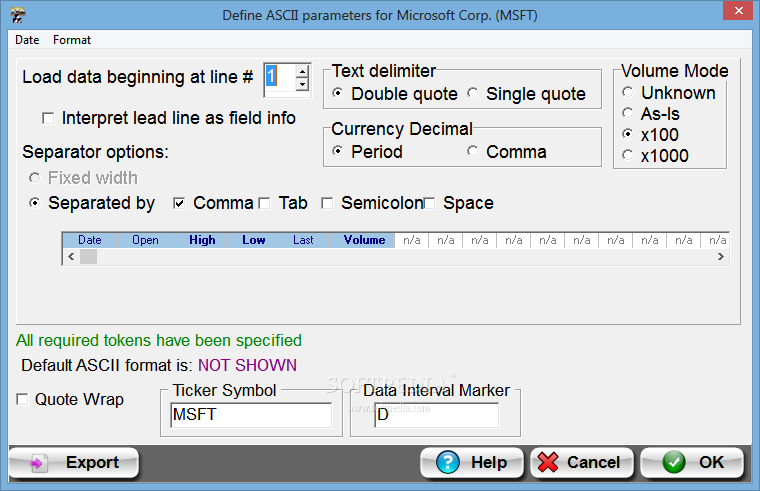Click the Export button
760x491 pixels.
(74, 462)
